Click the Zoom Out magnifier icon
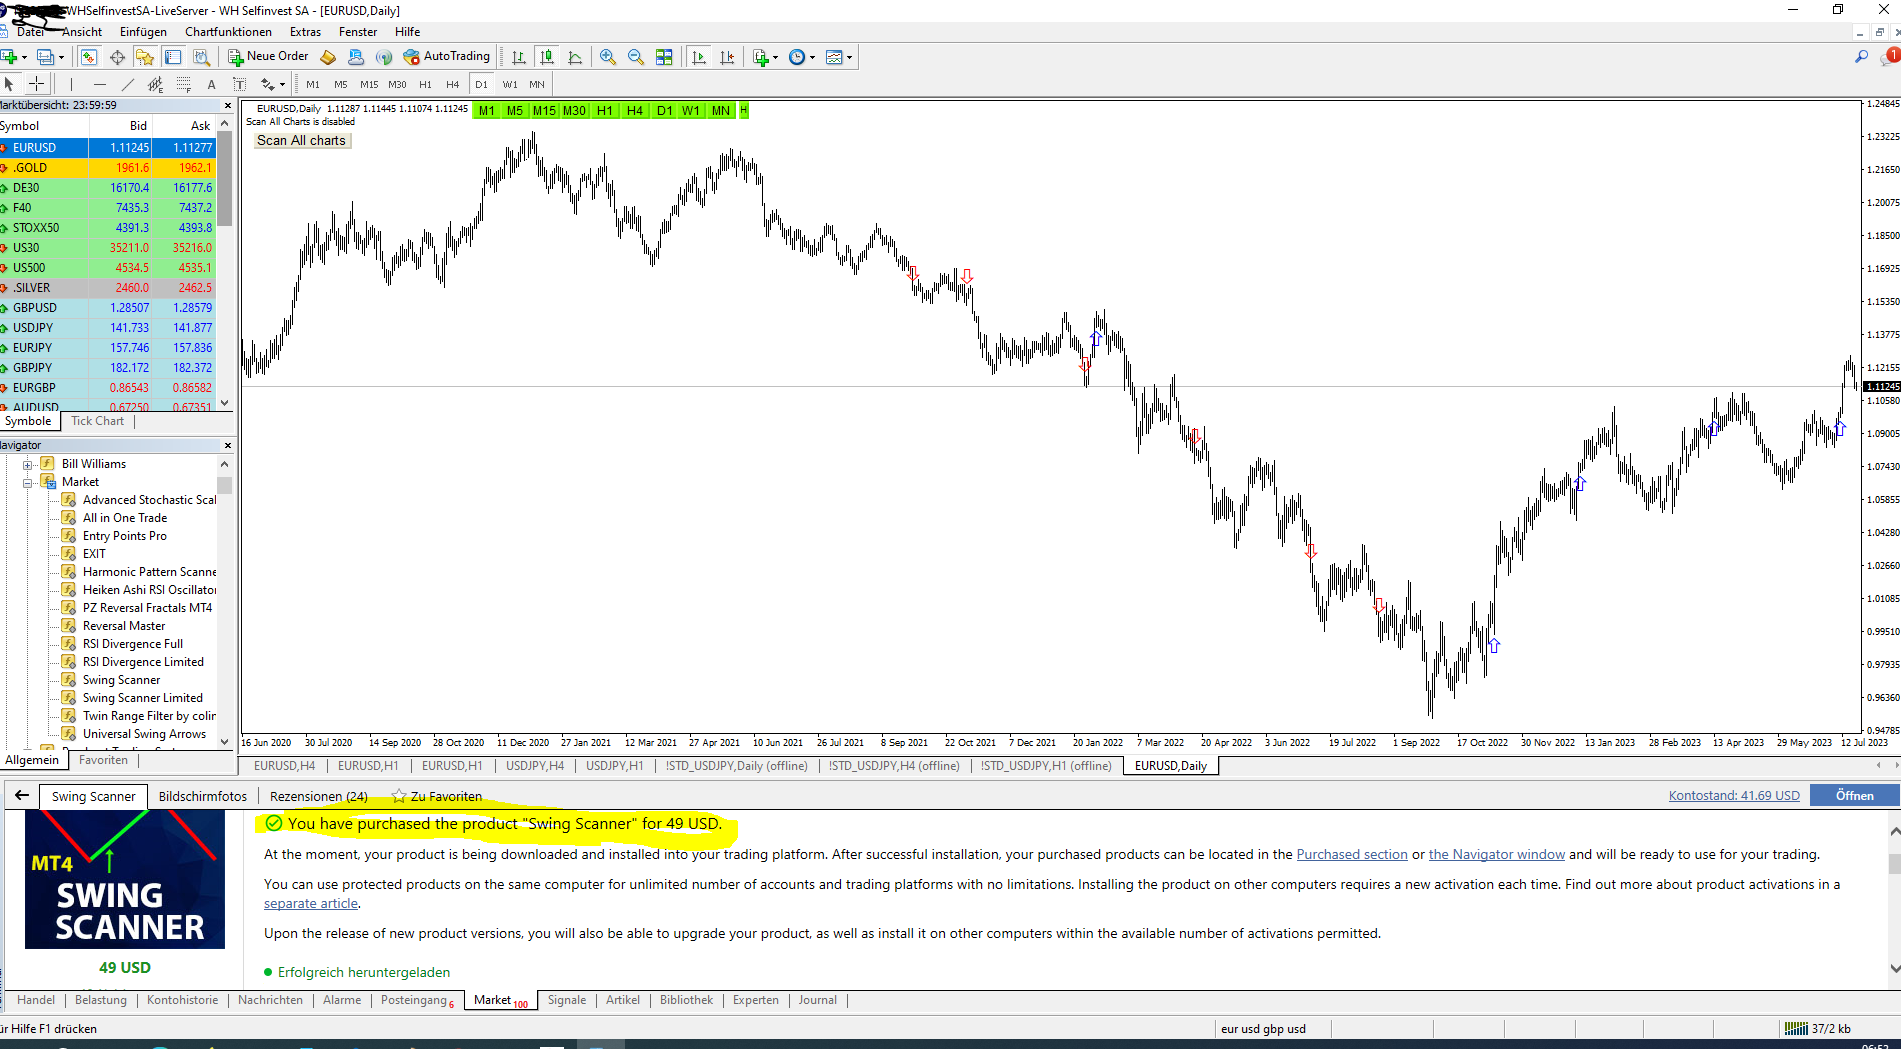 coord(635,57)
